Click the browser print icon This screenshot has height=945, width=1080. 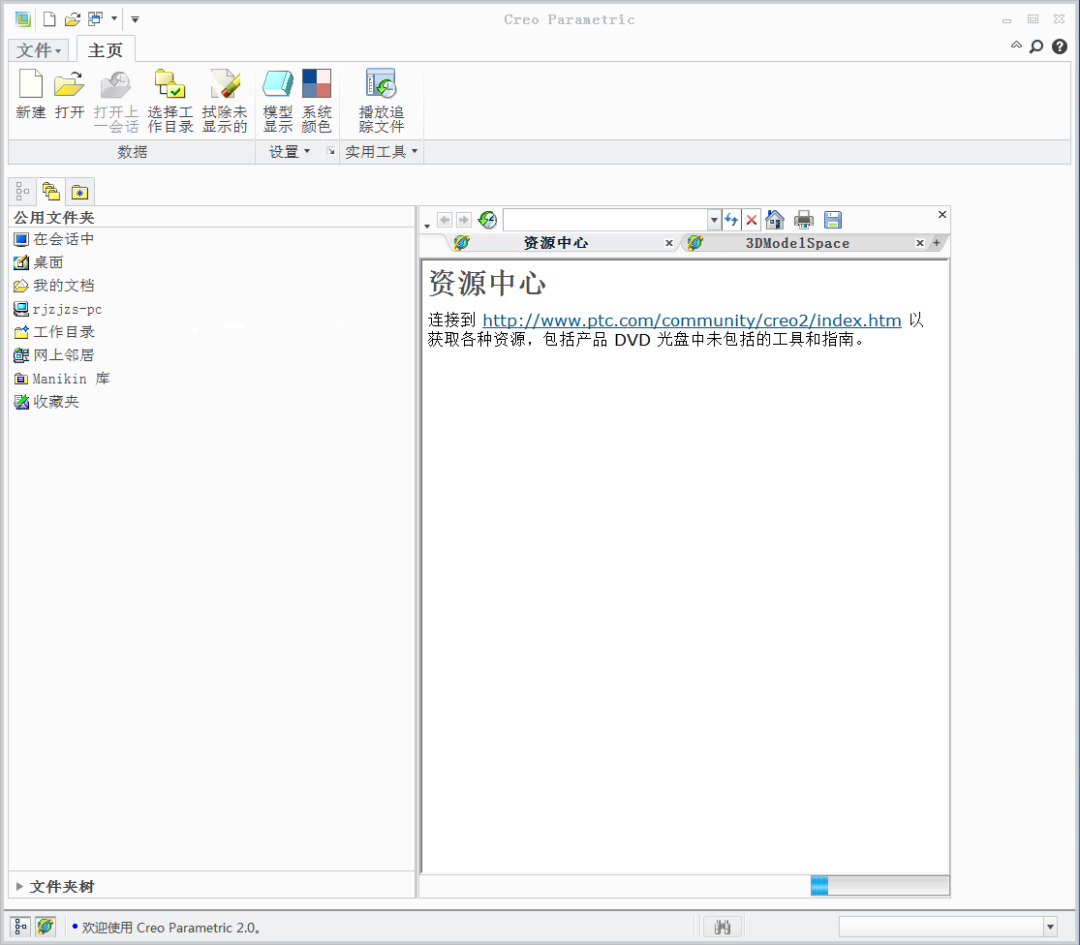[x=803, y=220]
